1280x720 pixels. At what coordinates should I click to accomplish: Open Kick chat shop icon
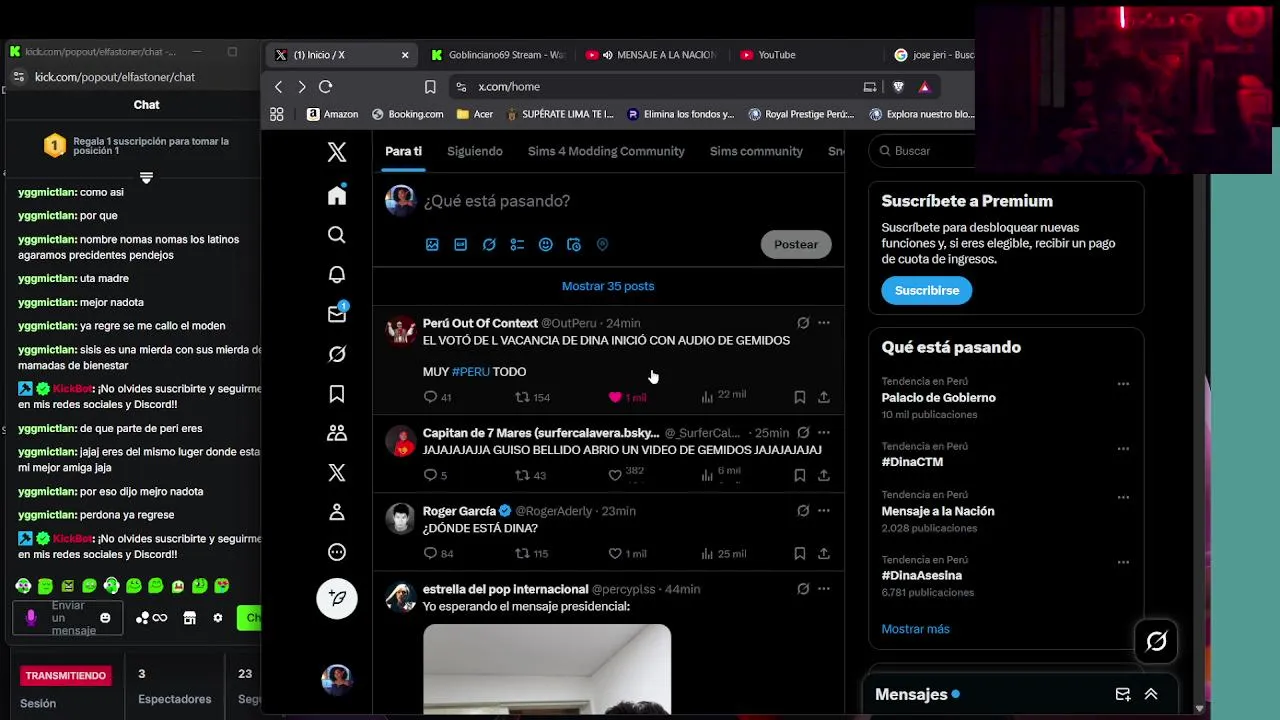pos(189,618)
